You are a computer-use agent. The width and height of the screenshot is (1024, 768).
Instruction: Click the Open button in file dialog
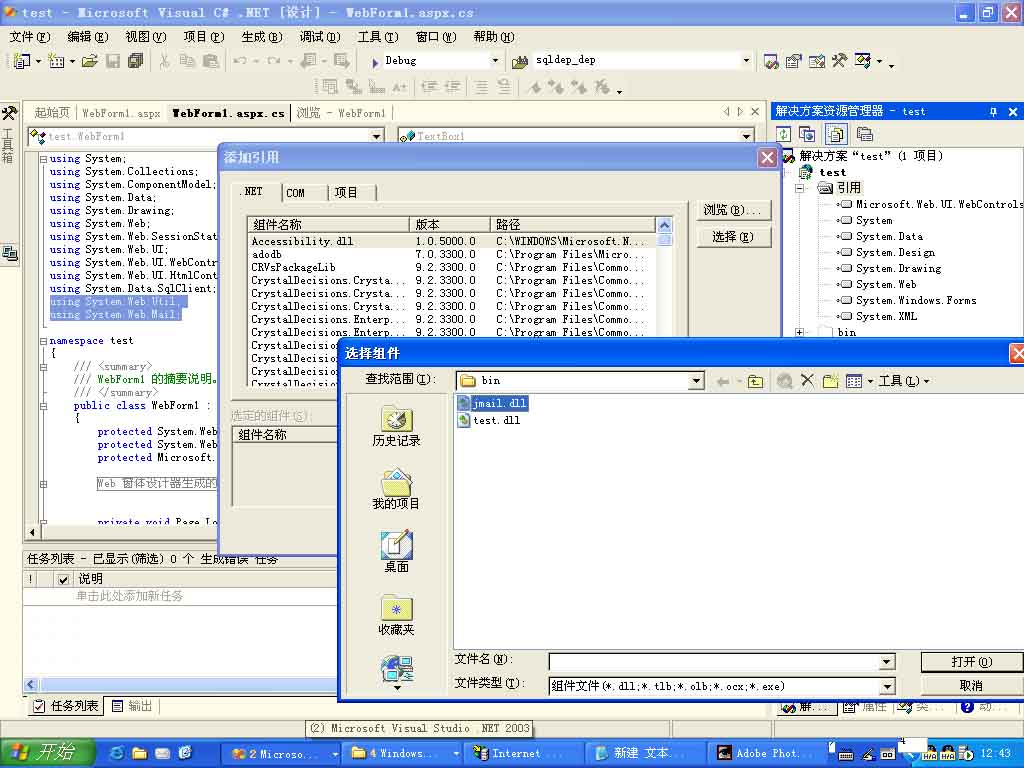(x=971, y=662)
